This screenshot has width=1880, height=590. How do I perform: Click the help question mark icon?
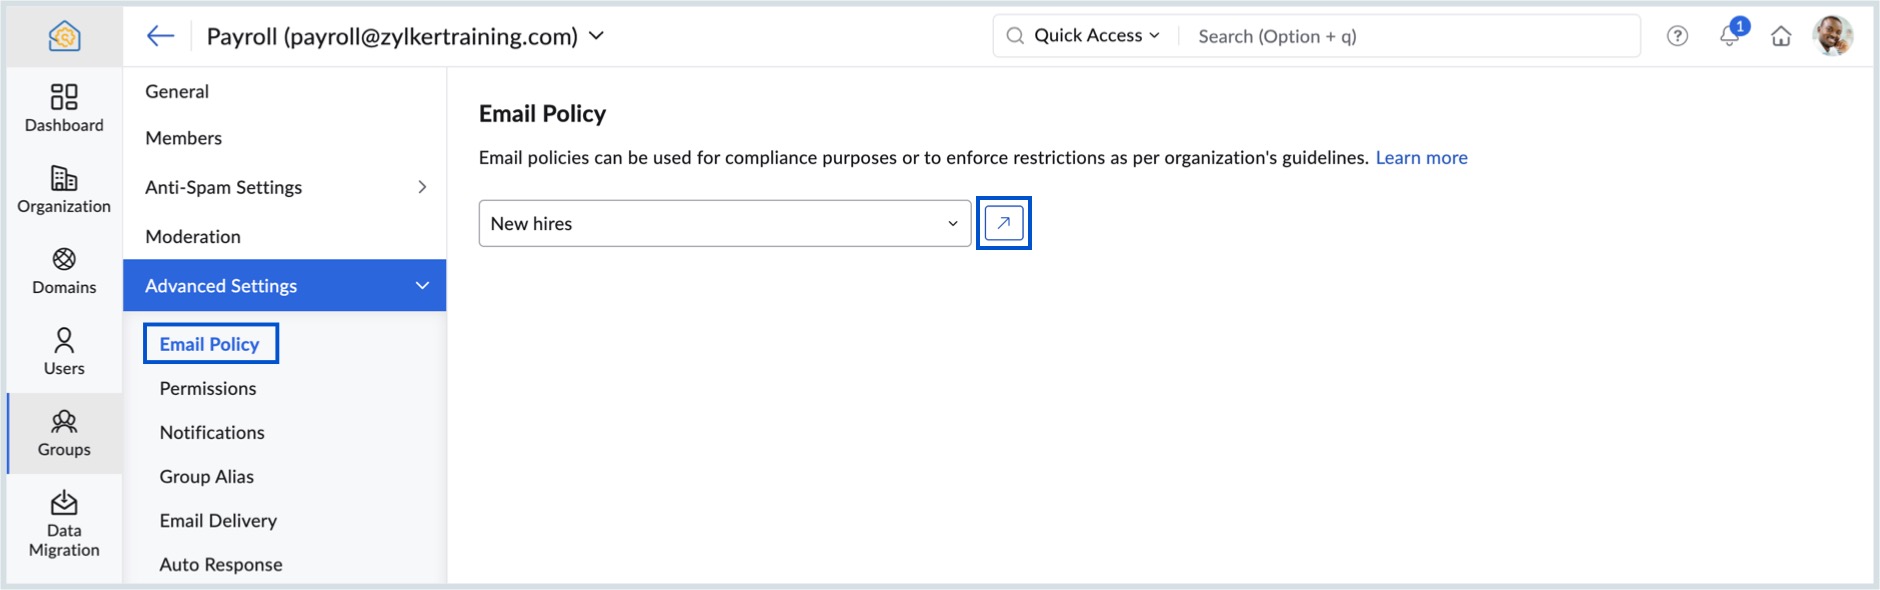[1677, 36]
